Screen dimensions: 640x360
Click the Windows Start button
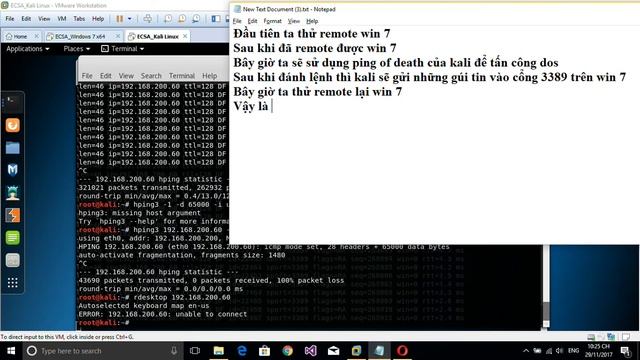point(11,351)
